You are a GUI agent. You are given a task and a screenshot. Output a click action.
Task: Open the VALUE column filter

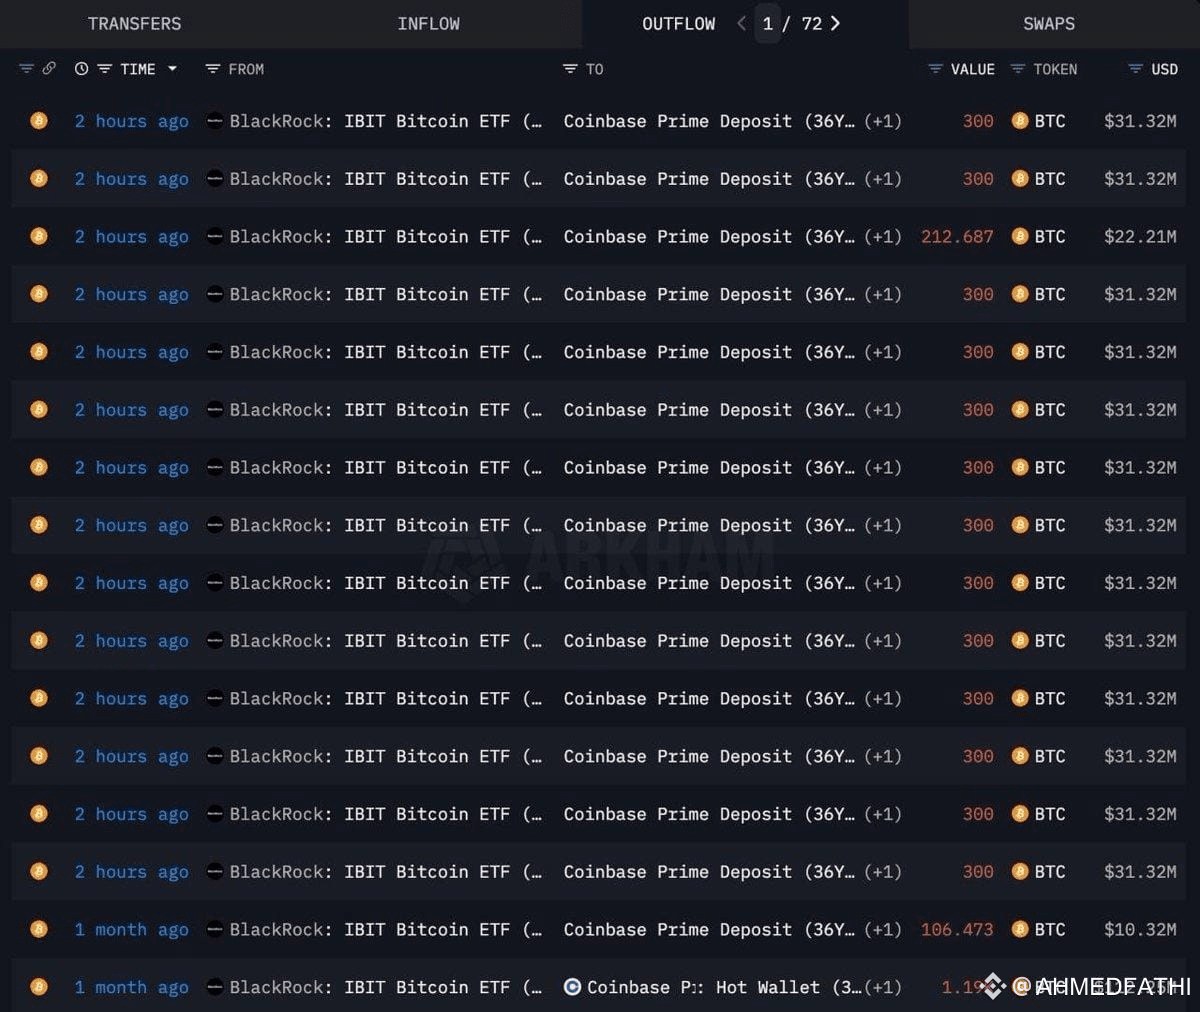coord(935,69)
